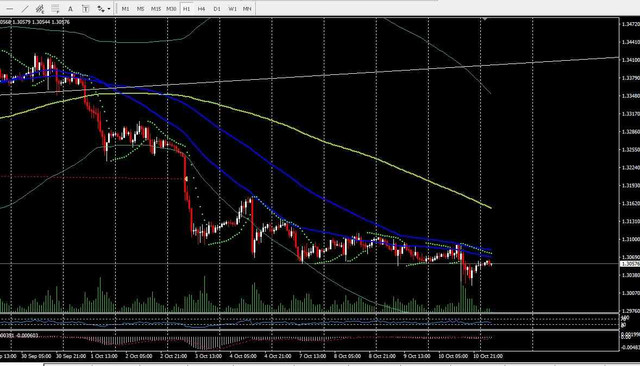640x366 pixels.
Task: Click the 1.34720 price scale label
Action: tap(631, 24)
